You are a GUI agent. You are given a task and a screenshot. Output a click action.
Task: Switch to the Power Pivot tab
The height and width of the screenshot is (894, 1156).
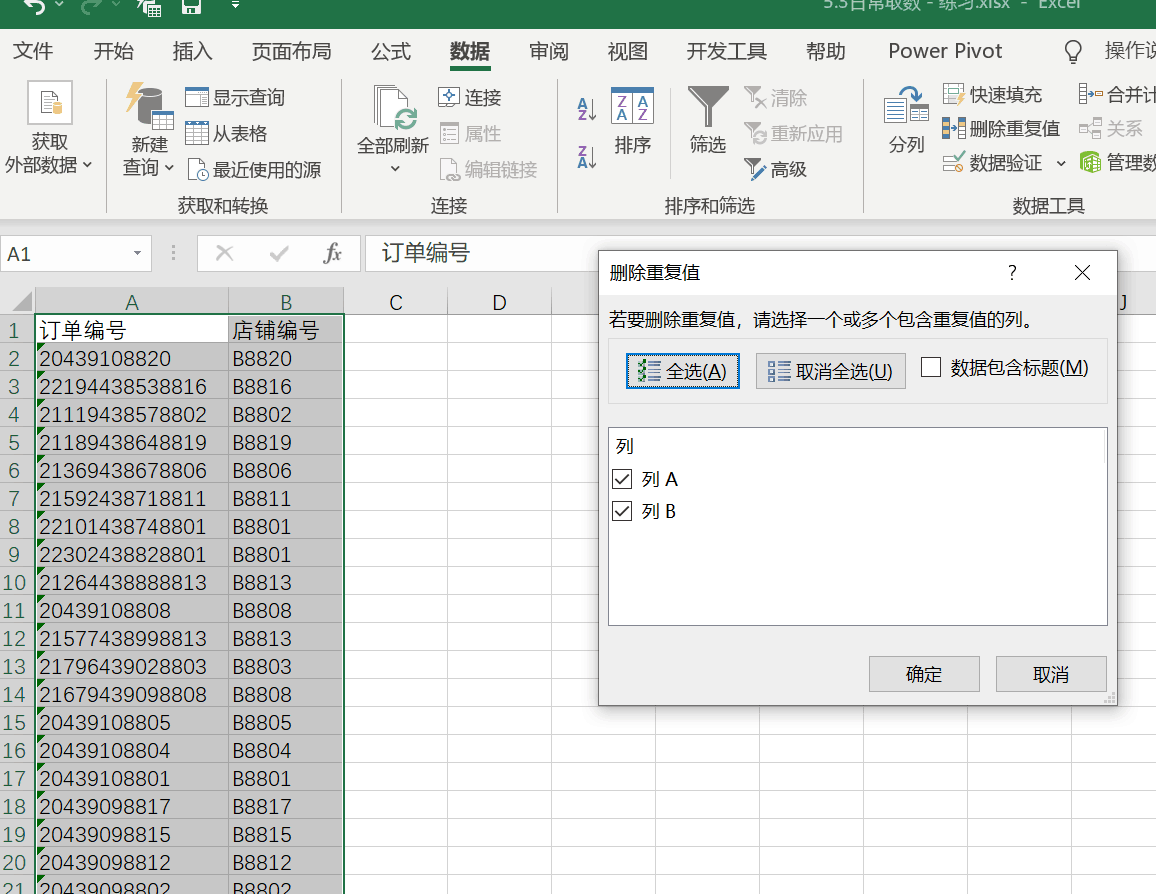pyautogui.click(x=945, y=51)
